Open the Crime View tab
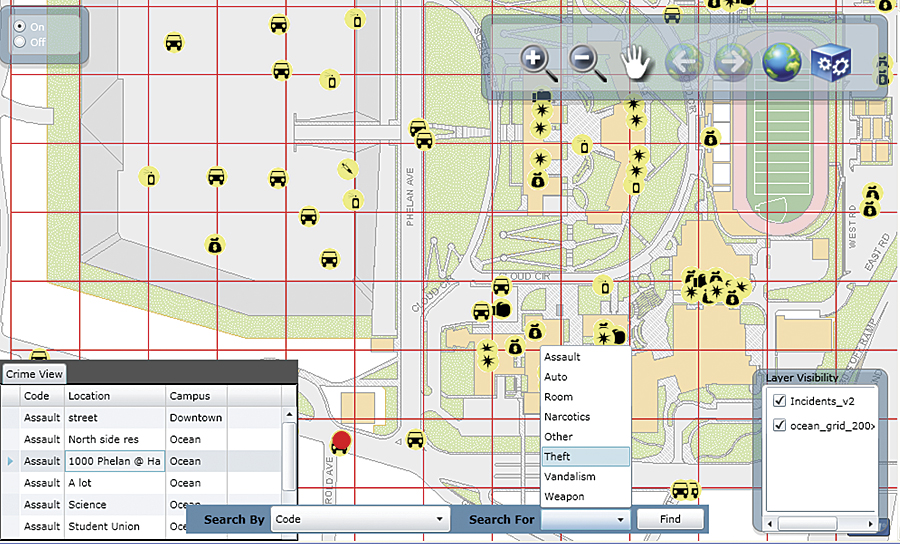900x544 pixels. coord(34,374)
